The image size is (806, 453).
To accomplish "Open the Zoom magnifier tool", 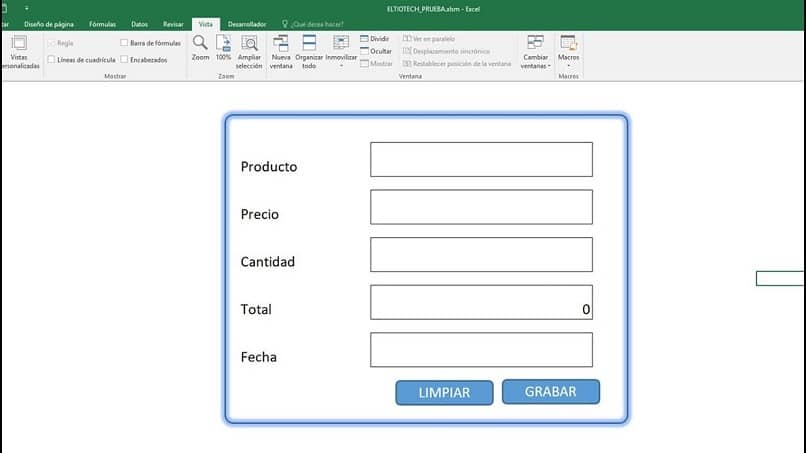I will pyautogui.click(x=200, y=48).
